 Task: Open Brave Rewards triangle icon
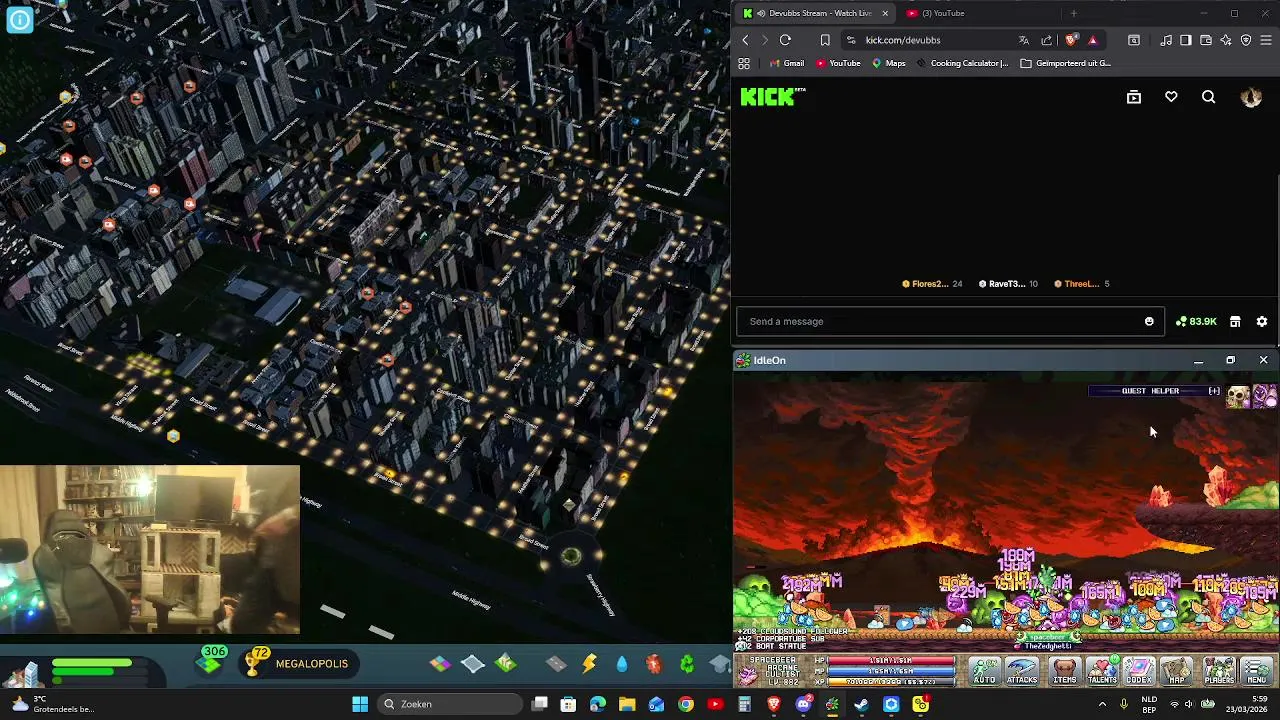(x=1092, y=40)
